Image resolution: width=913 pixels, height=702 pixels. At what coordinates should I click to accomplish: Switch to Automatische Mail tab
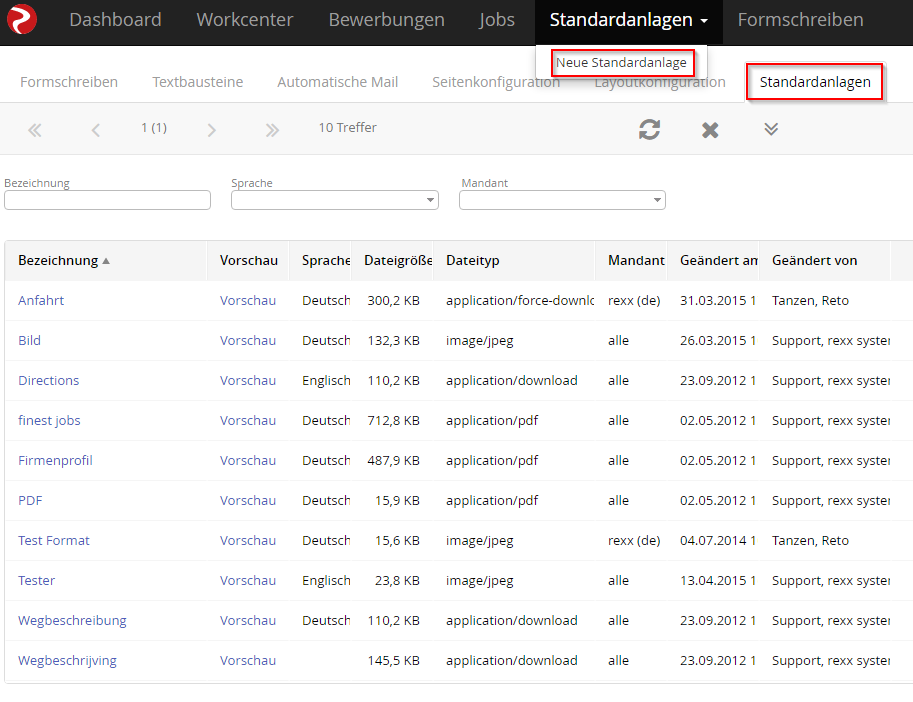pos(338,82)
